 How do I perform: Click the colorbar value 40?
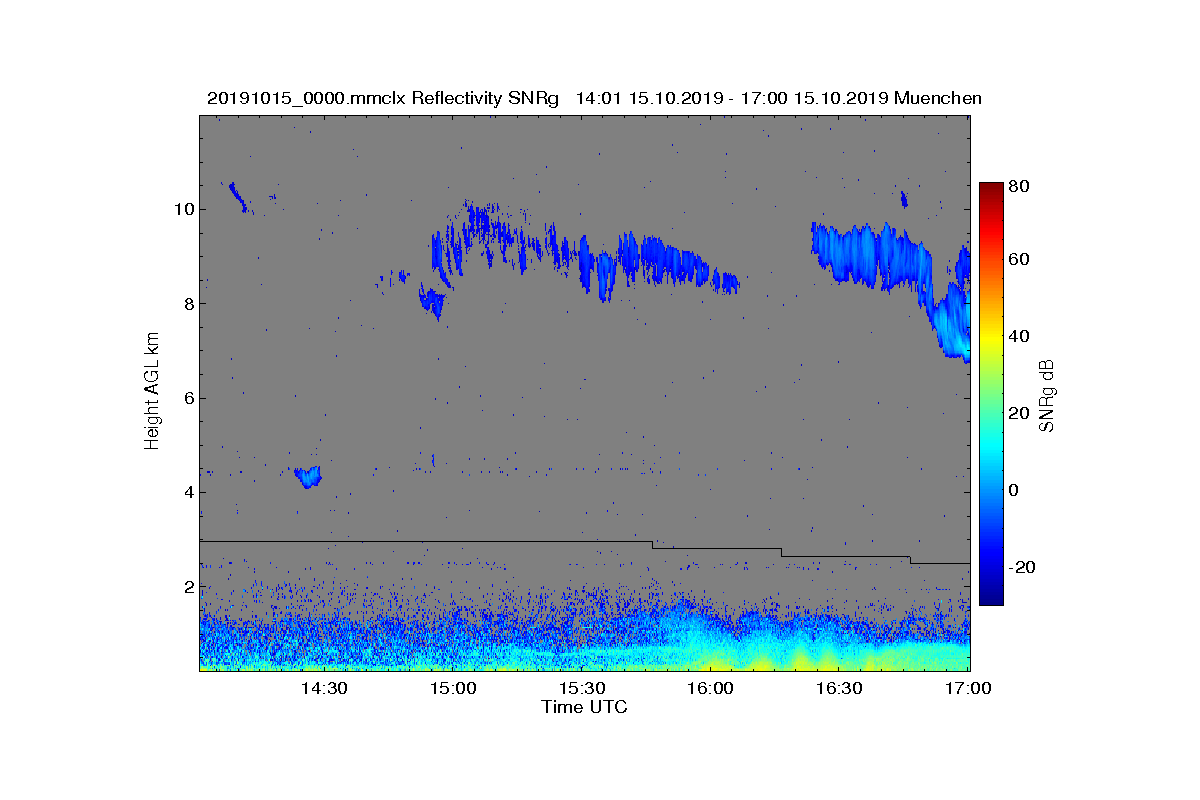[x=1021, y=336]
